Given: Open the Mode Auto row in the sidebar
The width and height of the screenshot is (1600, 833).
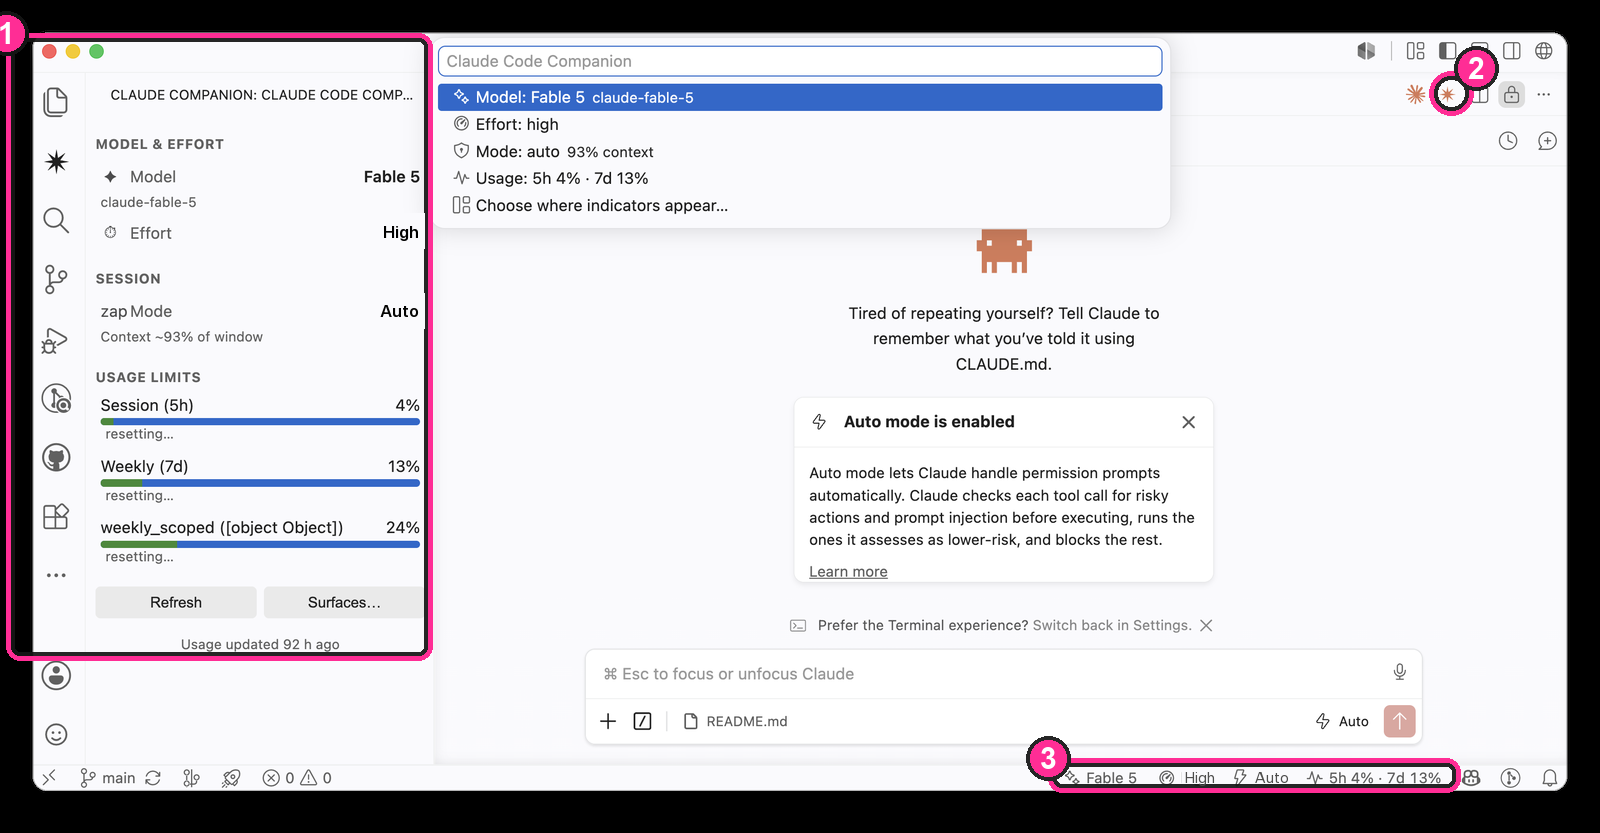Looking at the screenshot, I should (260, 311).
